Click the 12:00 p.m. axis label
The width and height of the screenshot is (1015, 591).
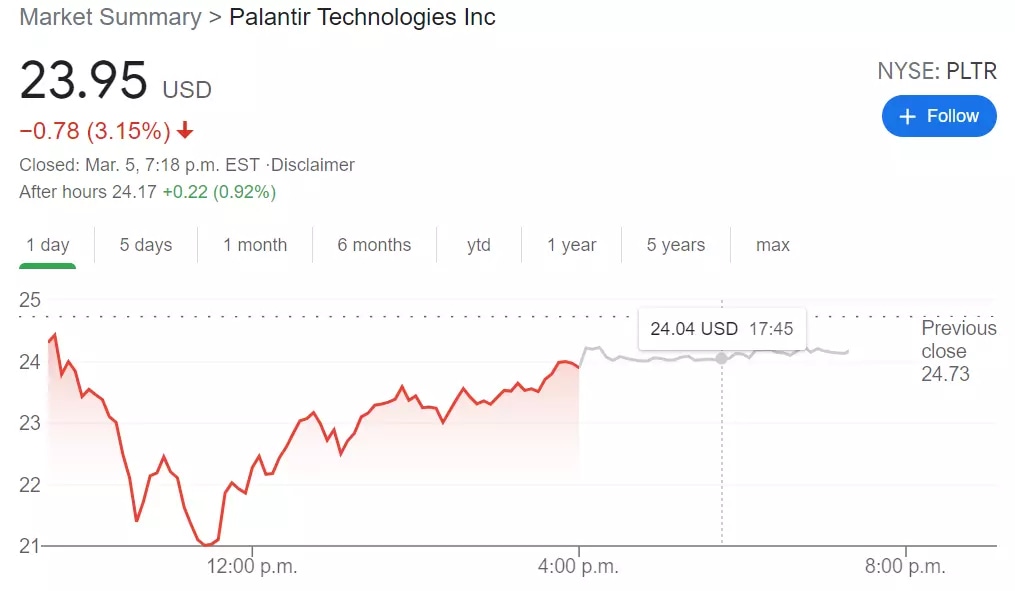coord(252,567)
